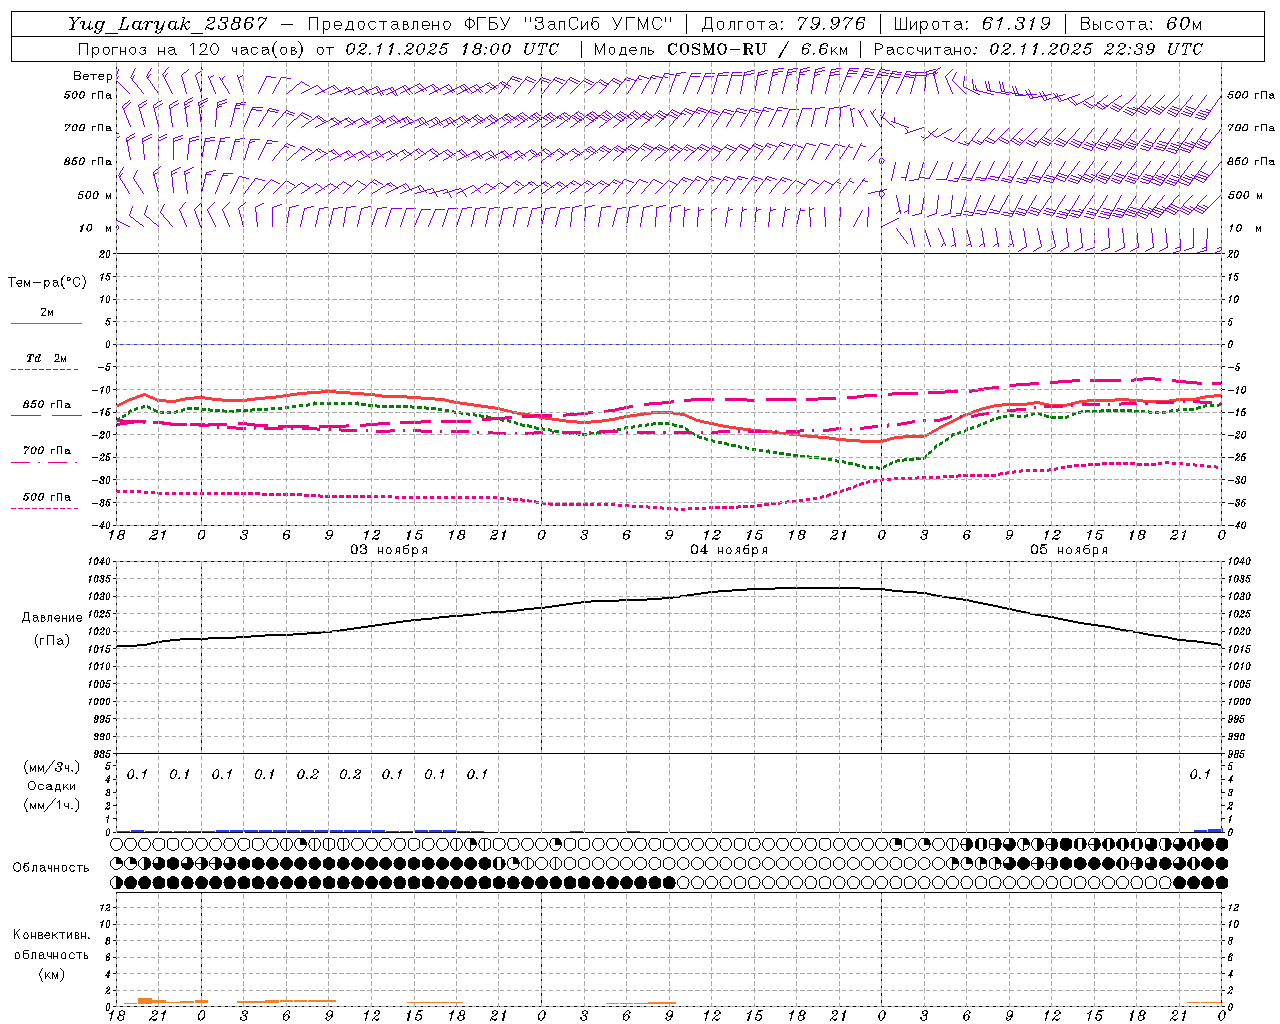The width and height of the screenshot is (1280, 1024).
Task: Click the dotted pink legend line under 500 гПа
Action: click(x=45, y=509)
